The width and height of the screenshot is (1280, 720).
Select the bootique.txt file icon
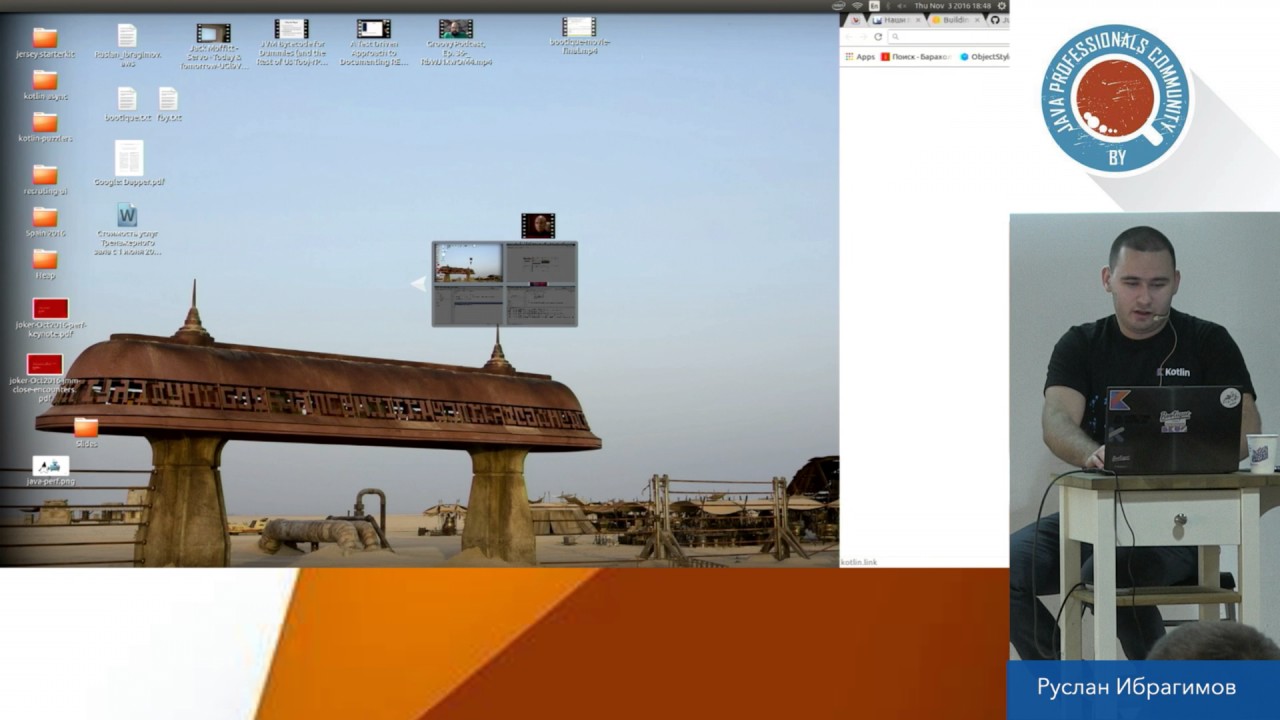(127, 98)
